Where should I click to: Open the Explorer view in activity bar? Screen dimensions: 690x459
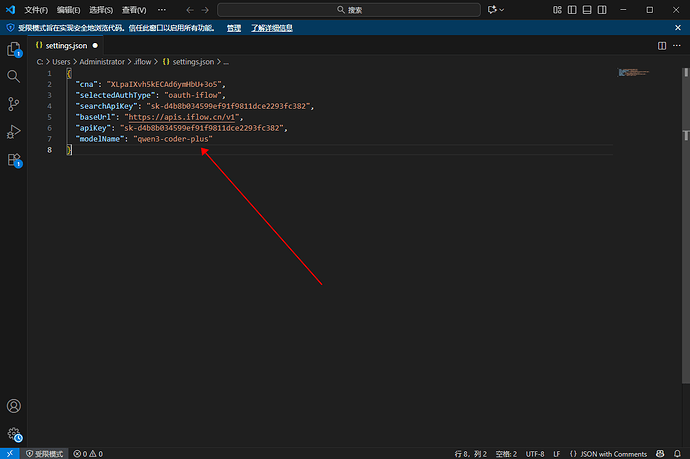[x=14, y=48]
